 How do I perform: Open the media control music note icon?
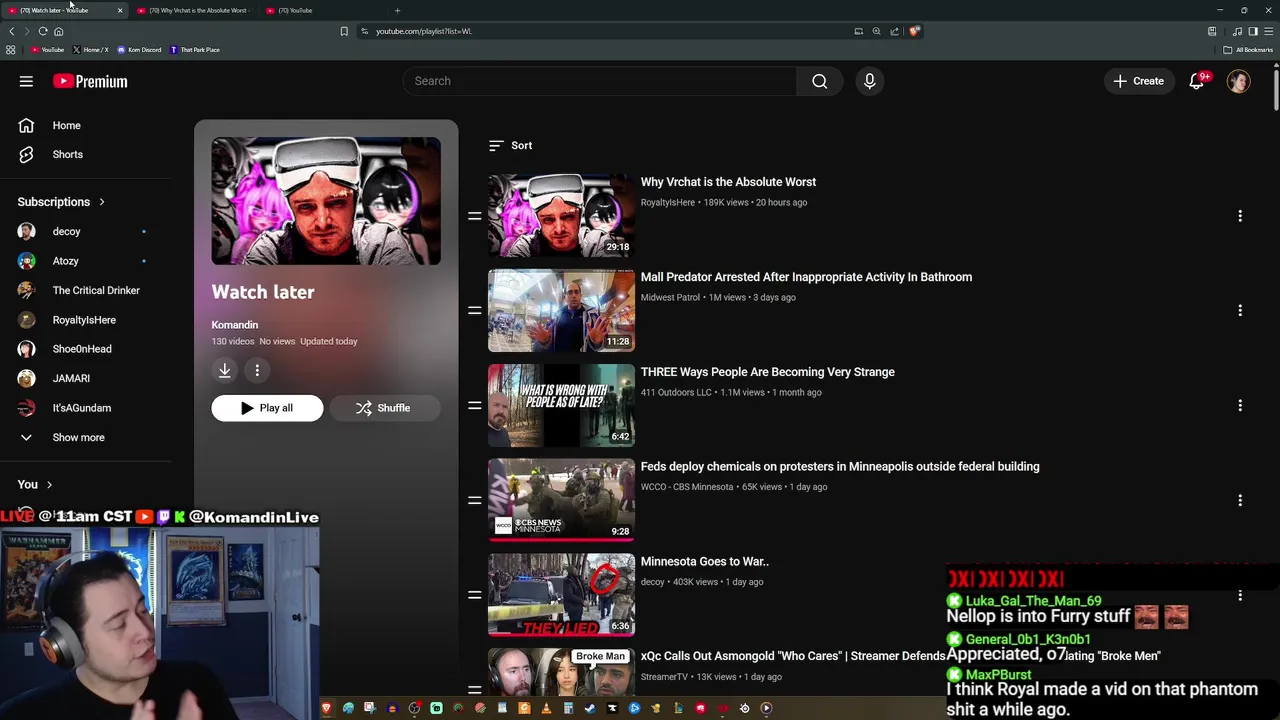click(x=1237, y=31)
